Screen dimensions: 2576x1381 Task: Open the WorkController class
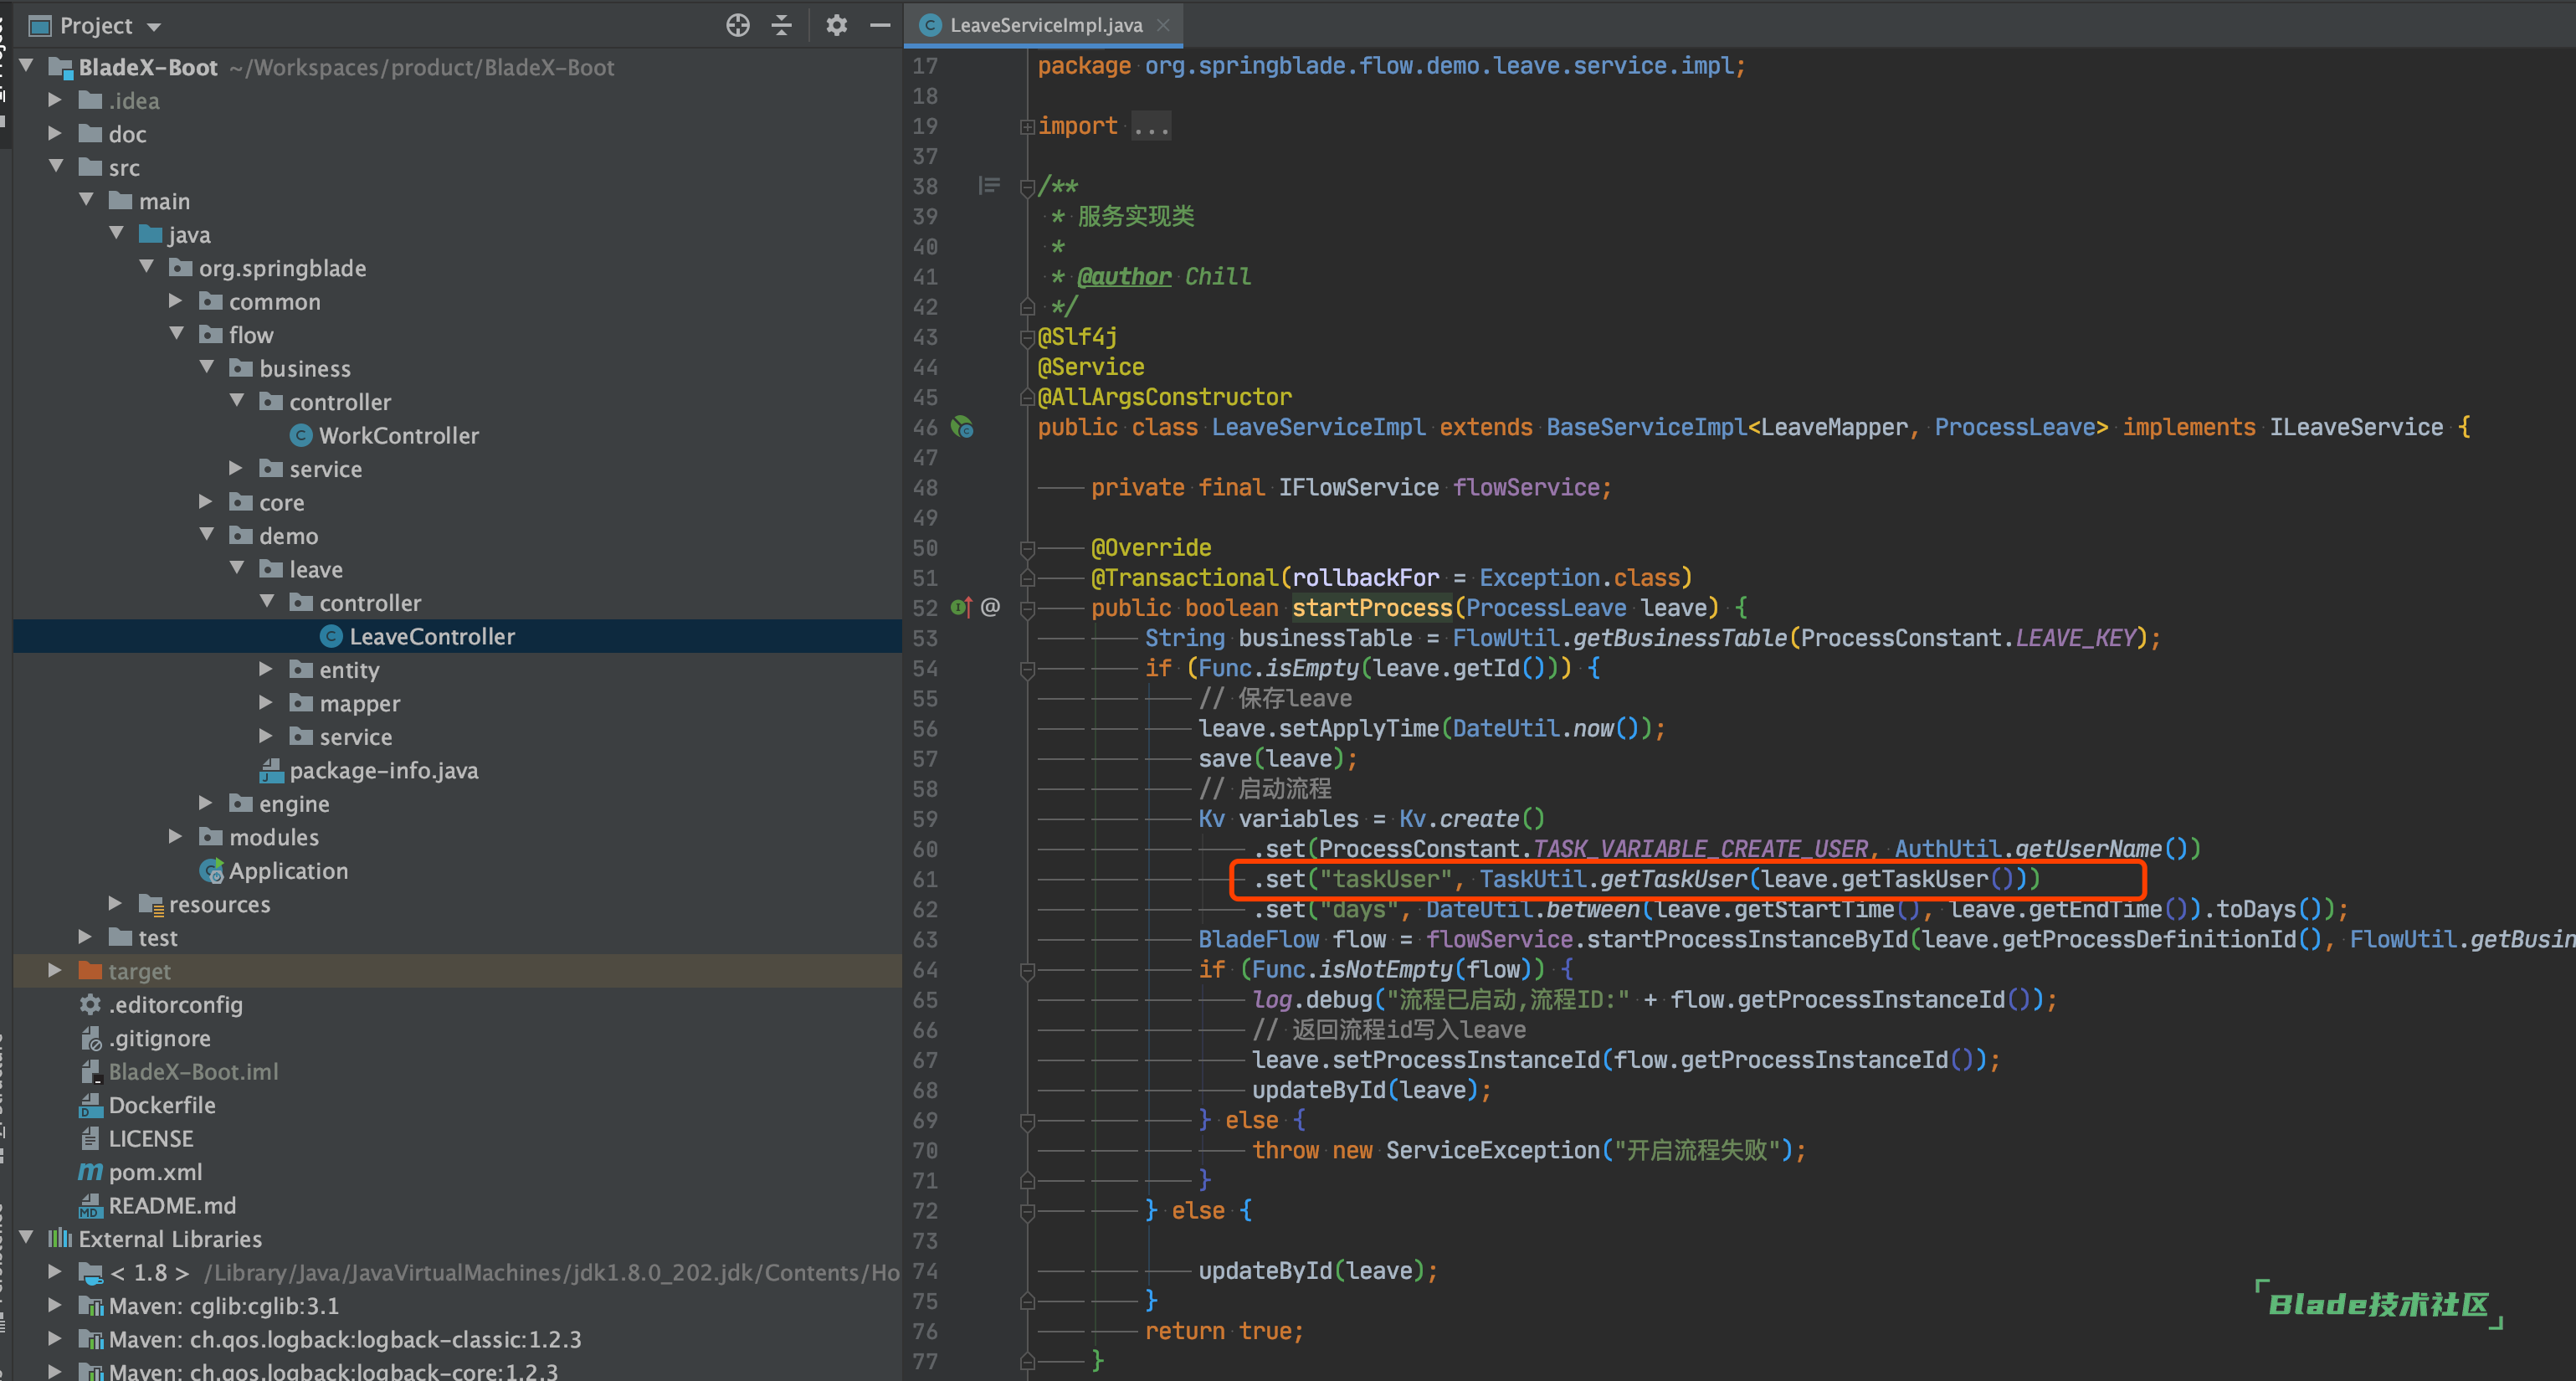398,435
